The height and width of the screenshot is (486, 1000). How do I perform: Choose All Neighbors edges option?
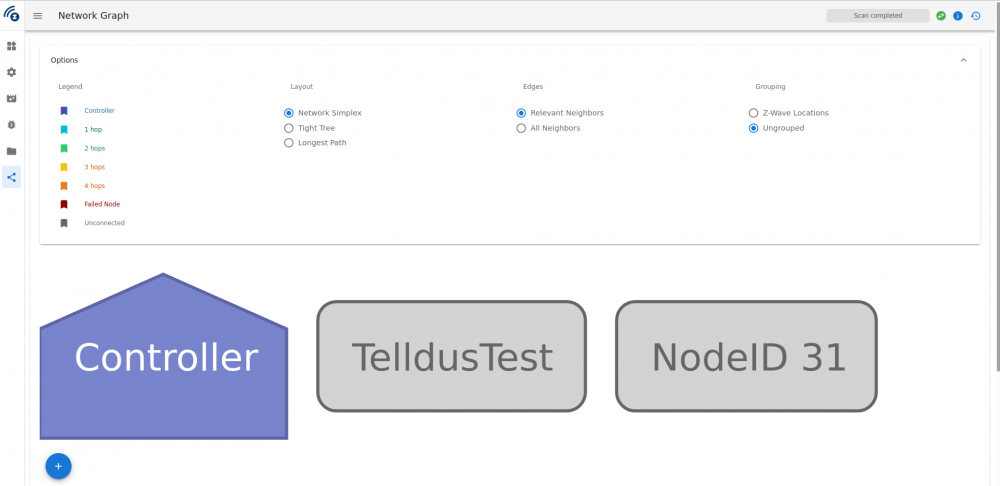(521, 128)
